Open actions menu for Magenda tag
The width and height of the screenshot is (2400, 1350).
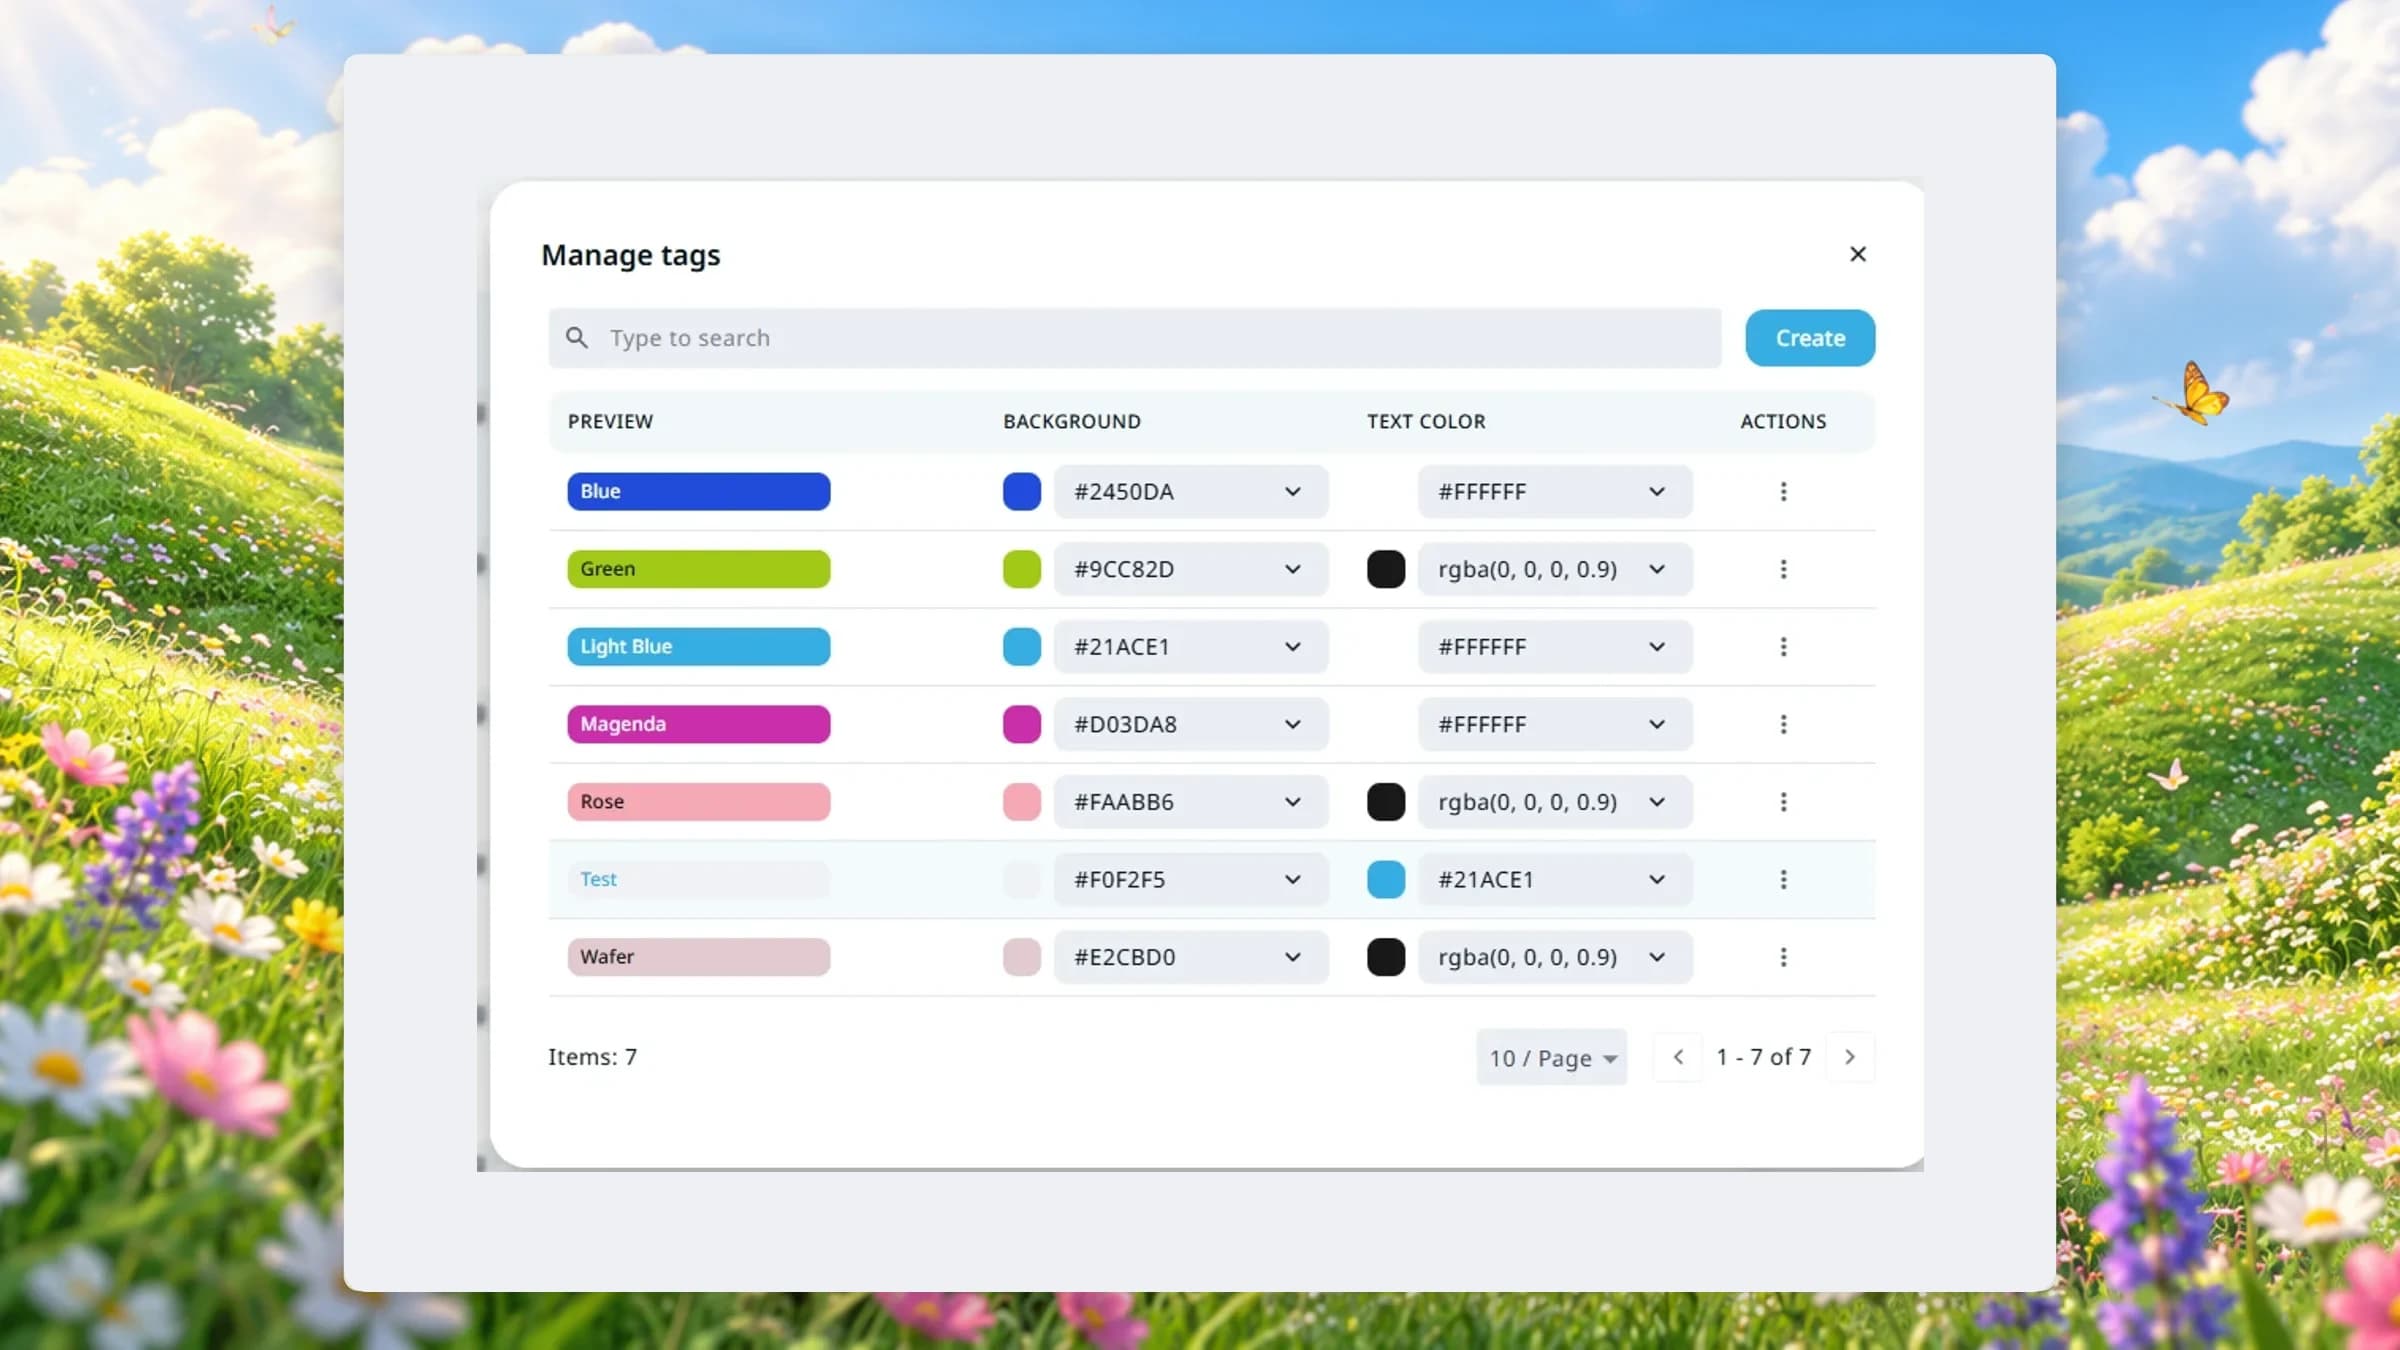[x=1783, y=724]
